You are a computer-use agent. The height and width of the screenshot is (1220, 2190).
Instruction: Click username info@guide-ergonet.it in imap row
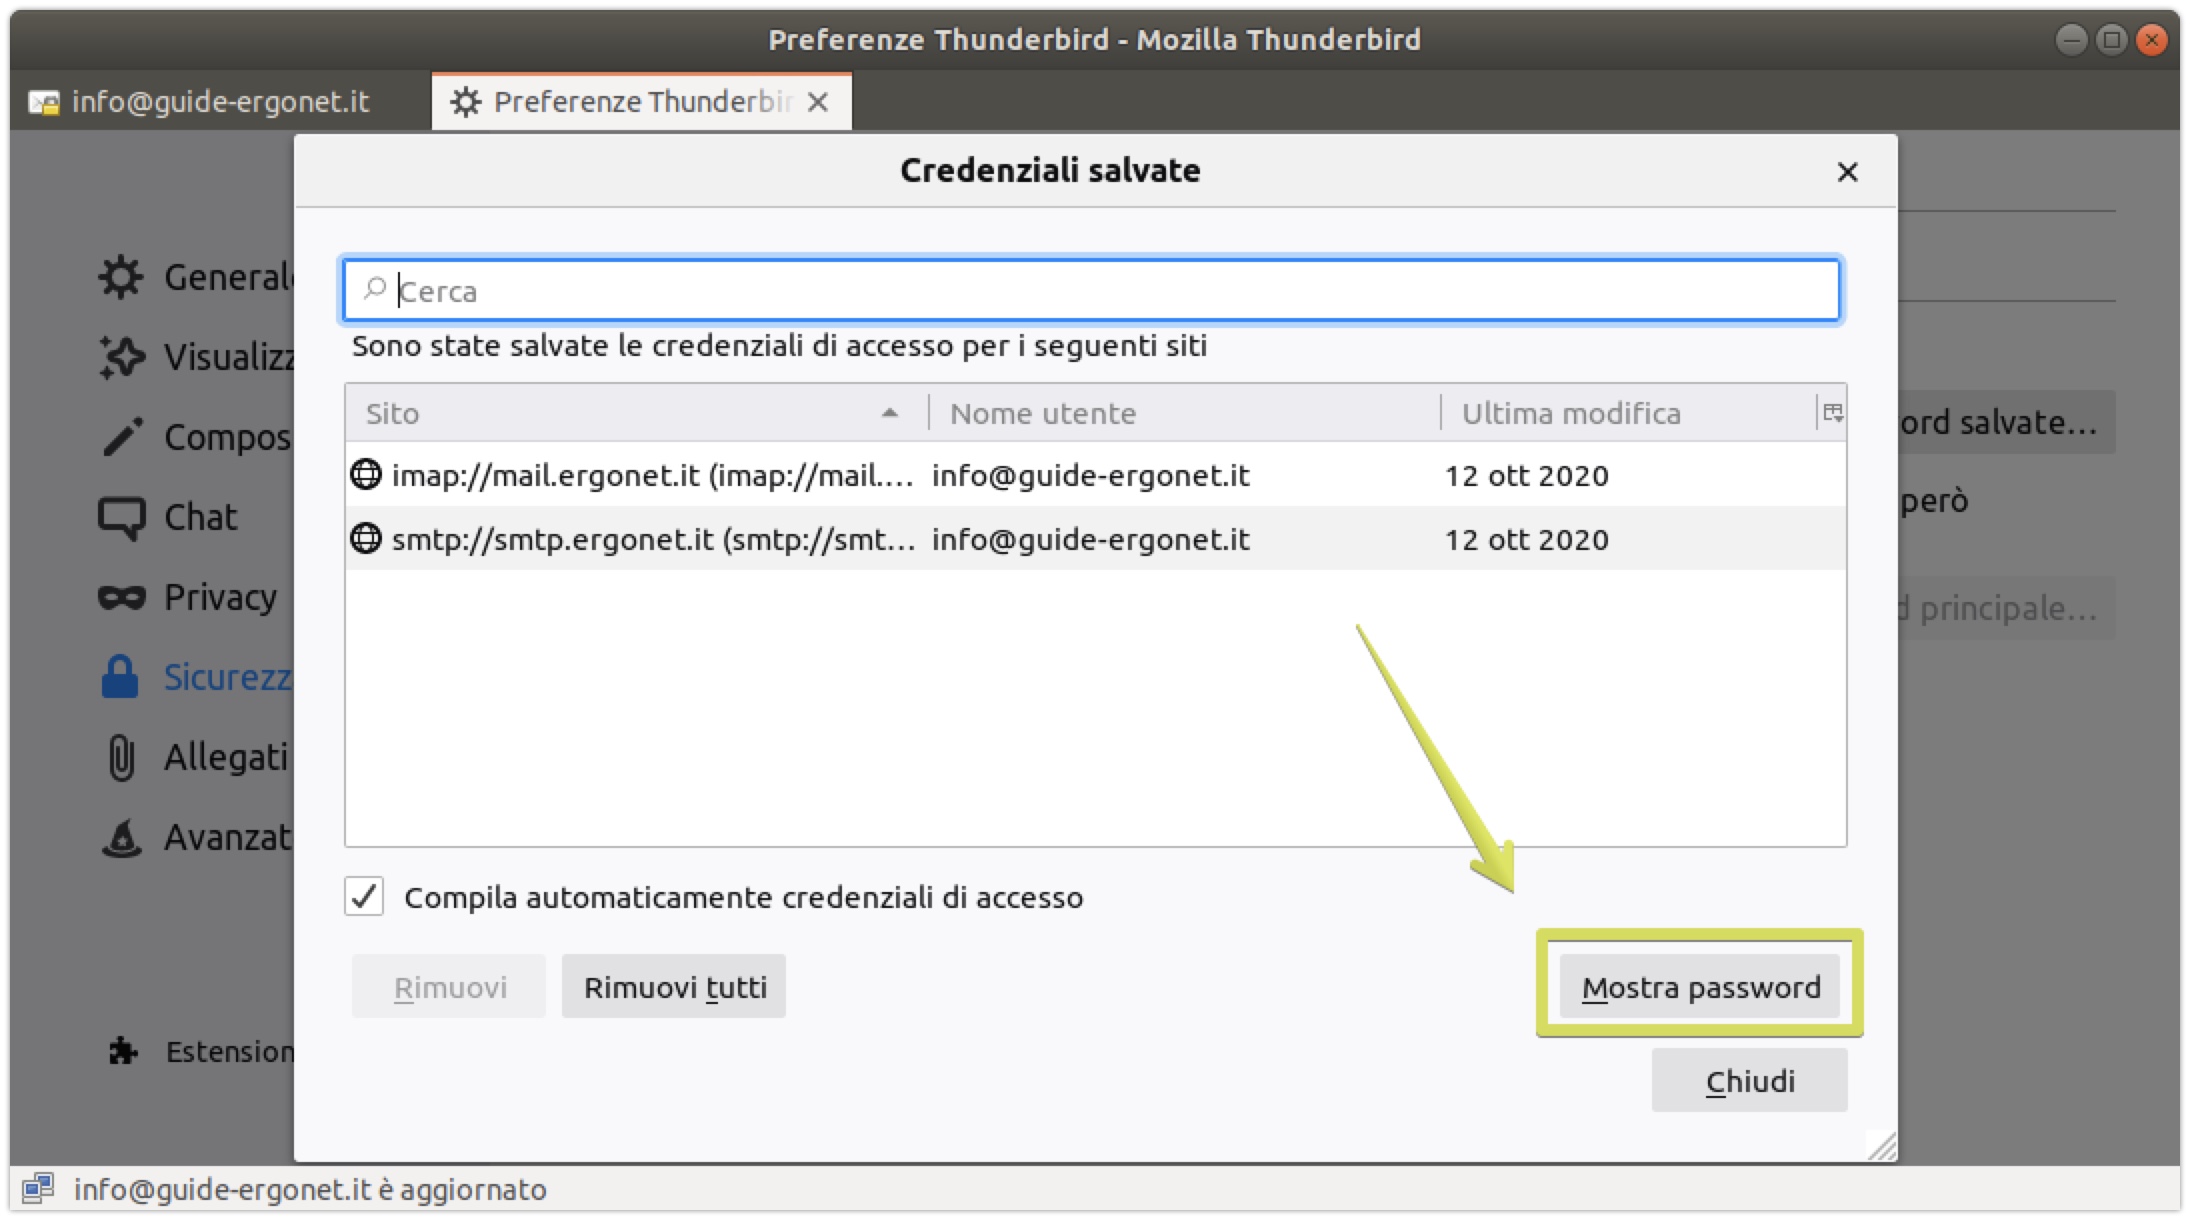pos(1090,475)
